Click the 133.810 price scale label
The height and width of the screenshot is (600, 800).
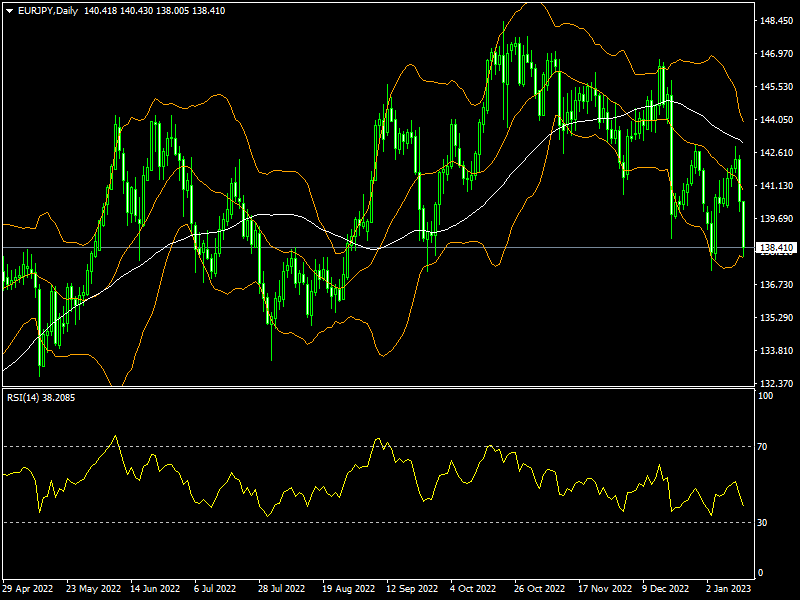point(777,351)
